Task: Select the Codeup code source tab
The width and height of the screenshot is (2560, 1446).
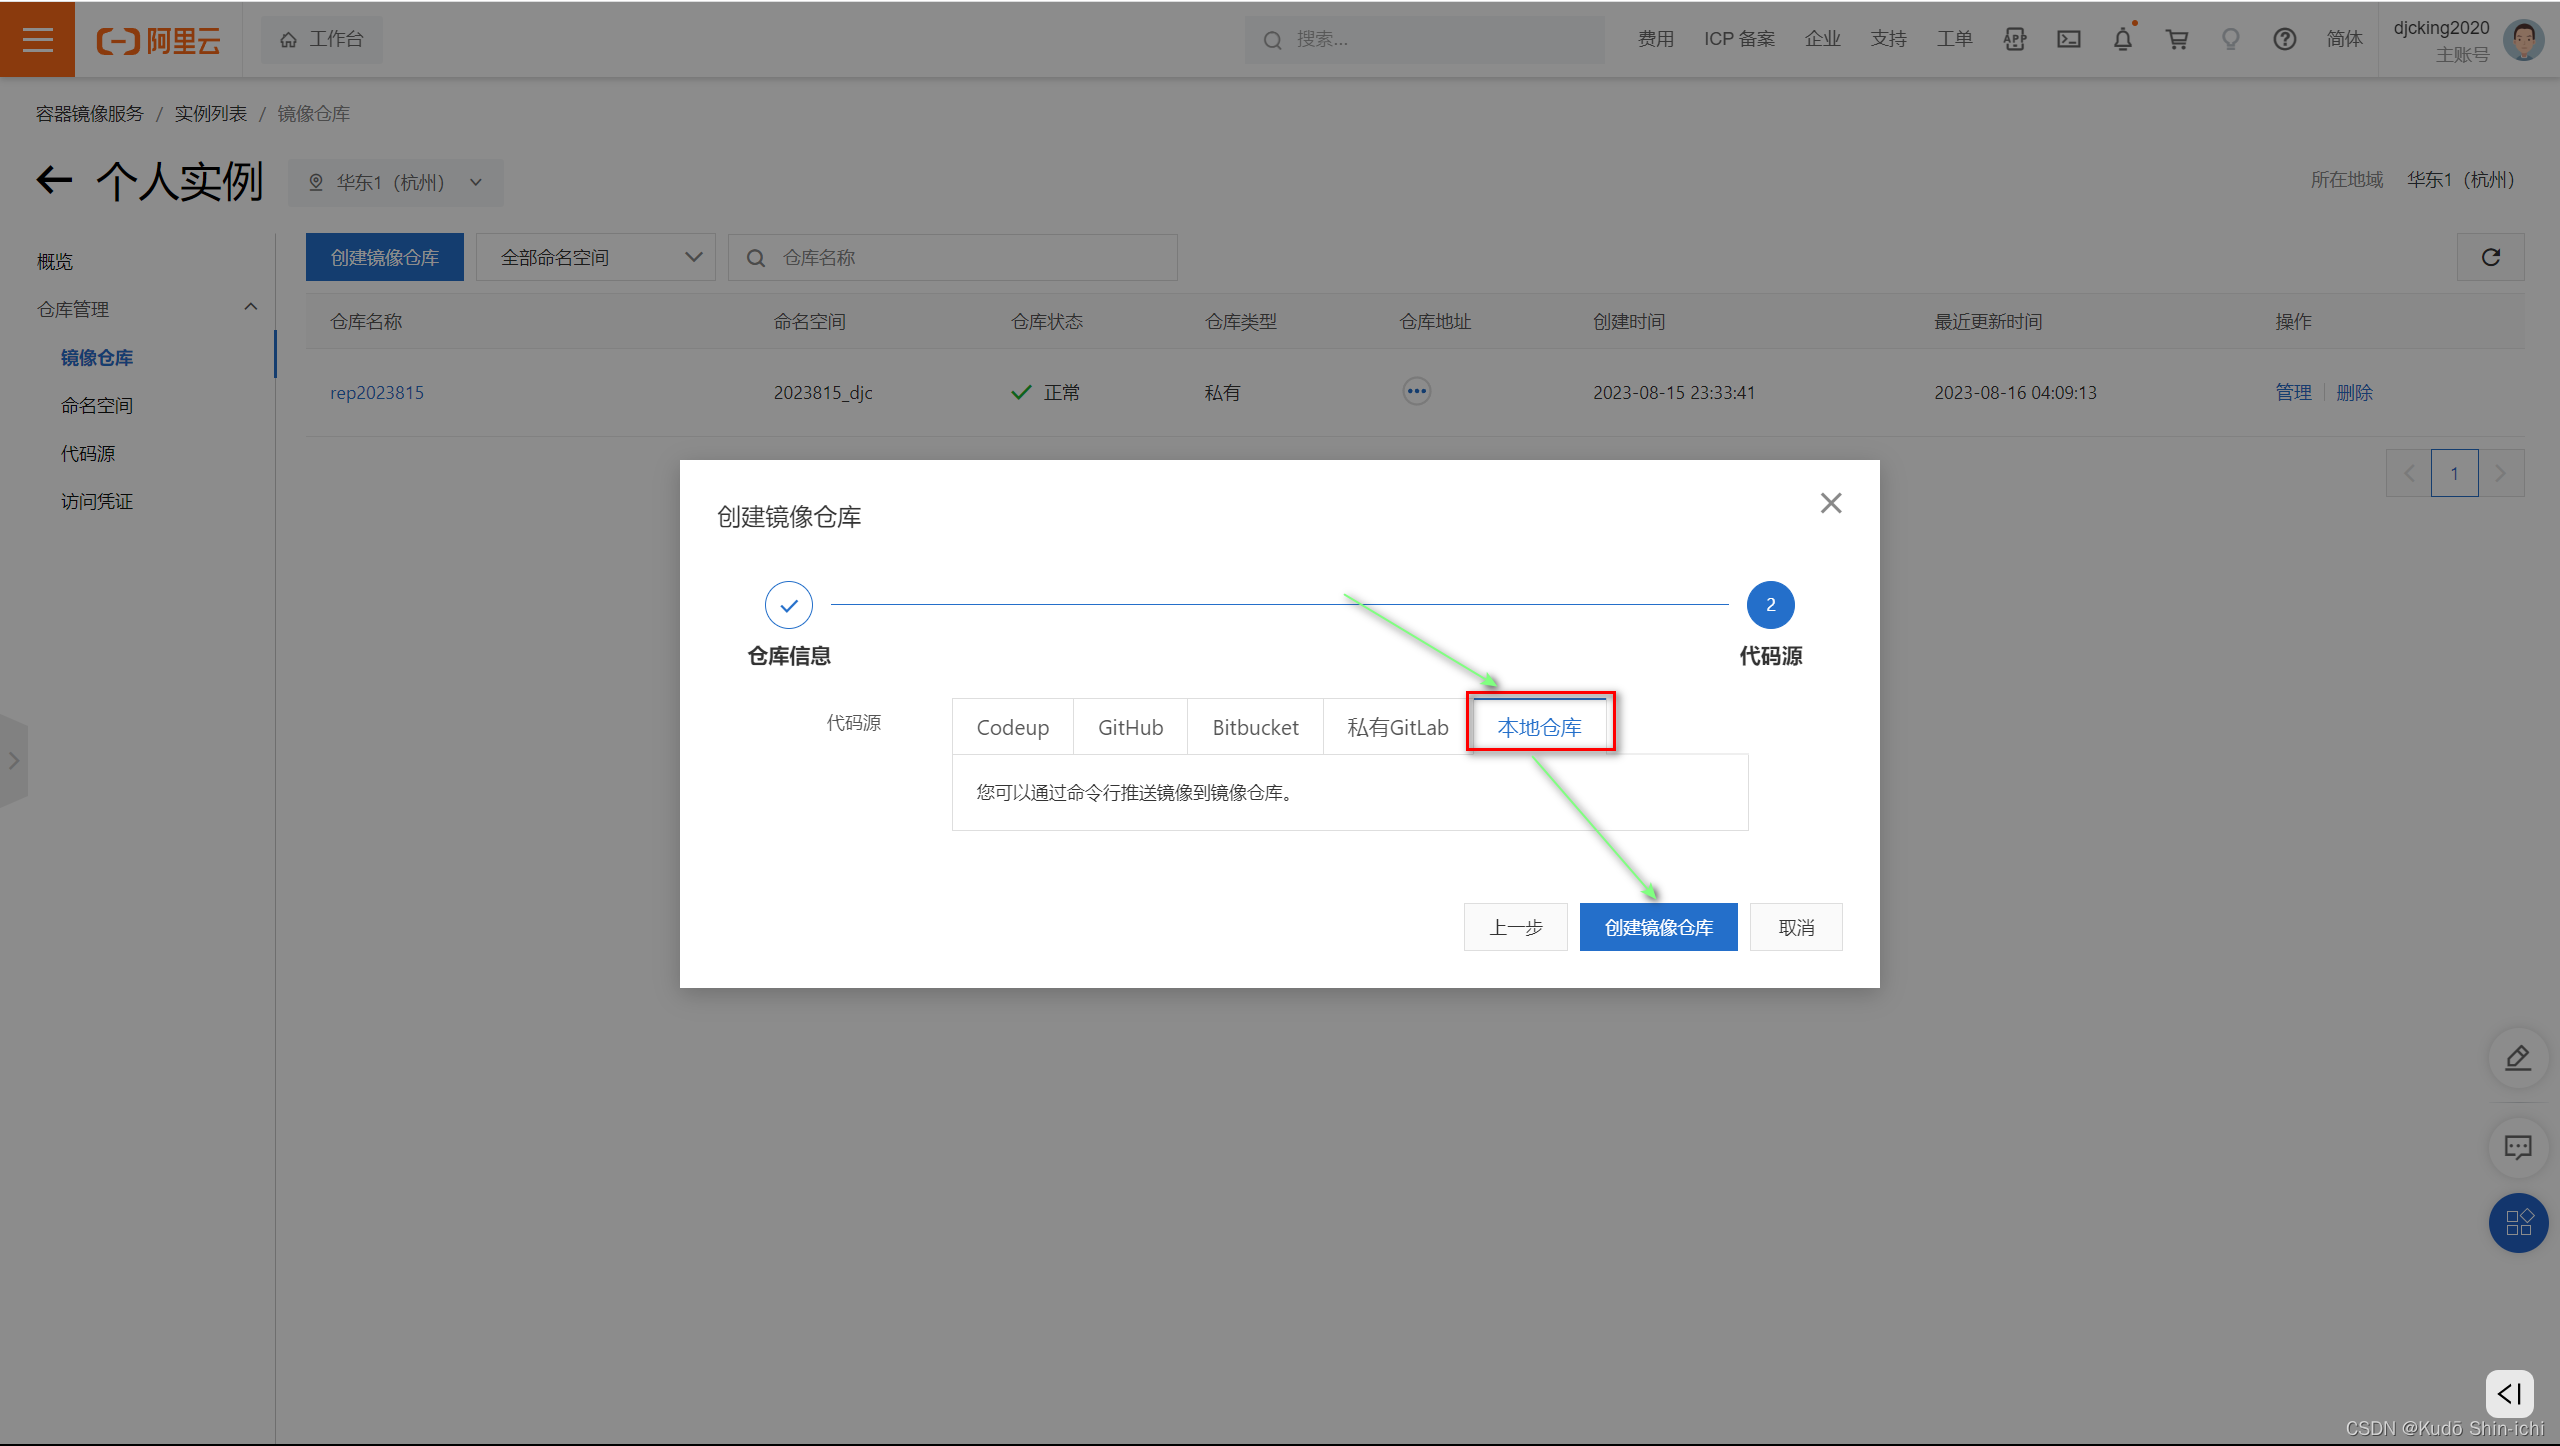Action: click(x=1012, y=727)
